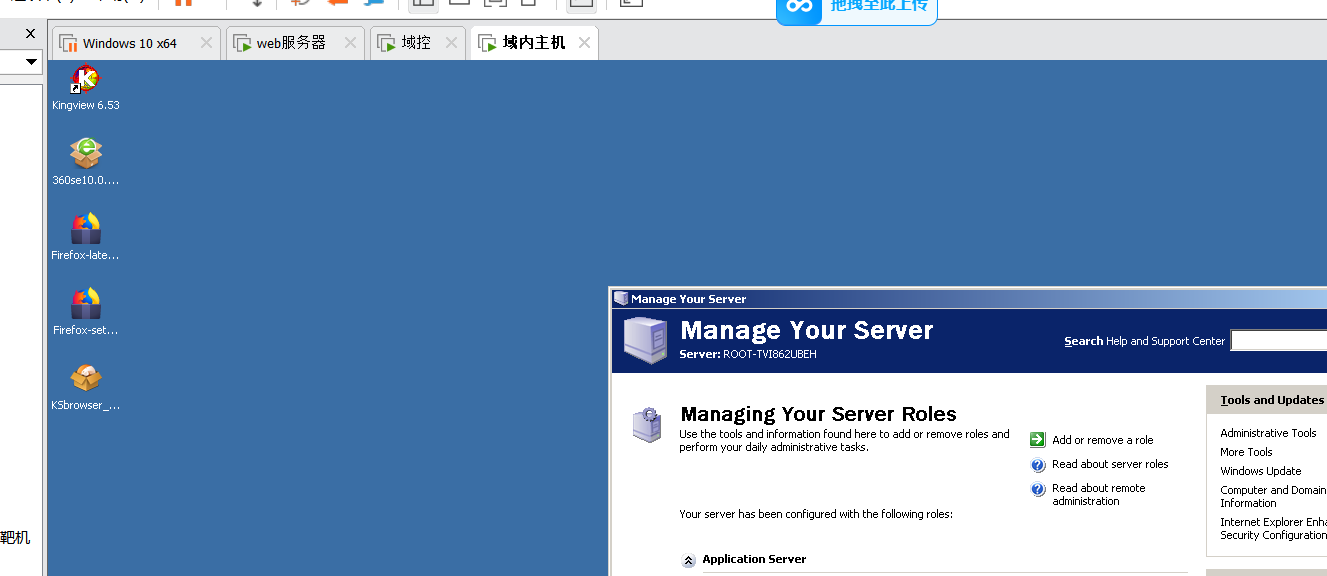Focus the Help and Support search field
The height and width of the screenshot is (576, 1327).
point(1279,341)
